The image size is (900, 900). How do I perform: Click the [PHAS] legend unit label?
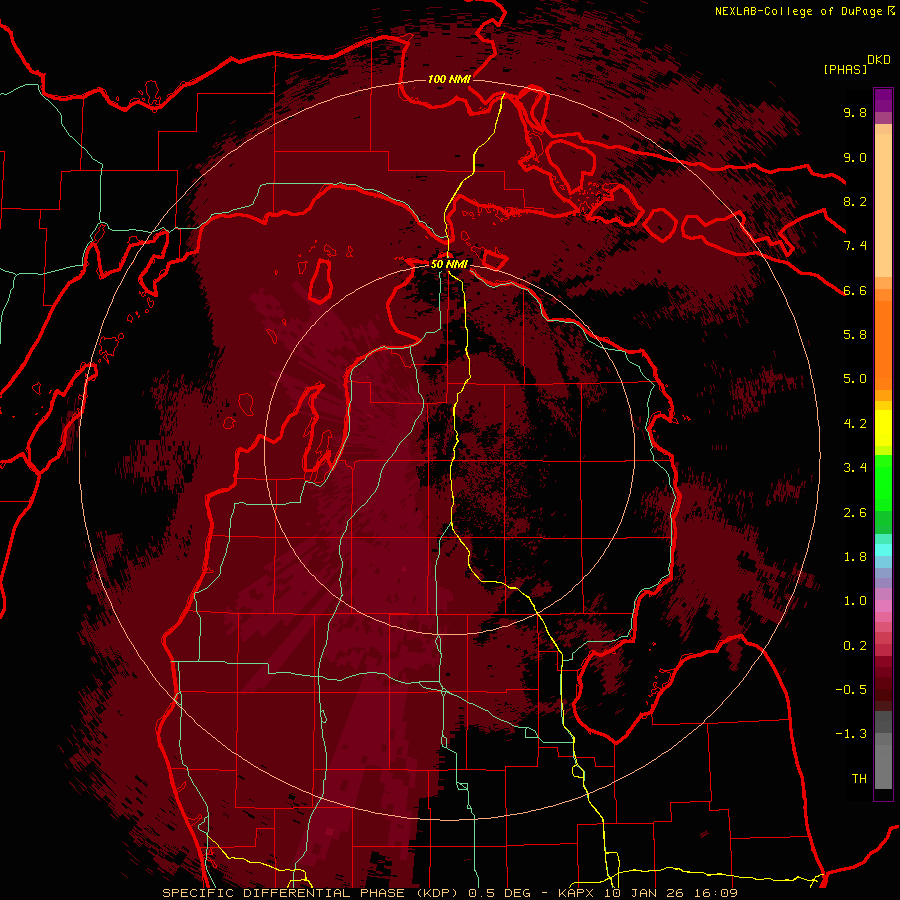click(845, 69)
